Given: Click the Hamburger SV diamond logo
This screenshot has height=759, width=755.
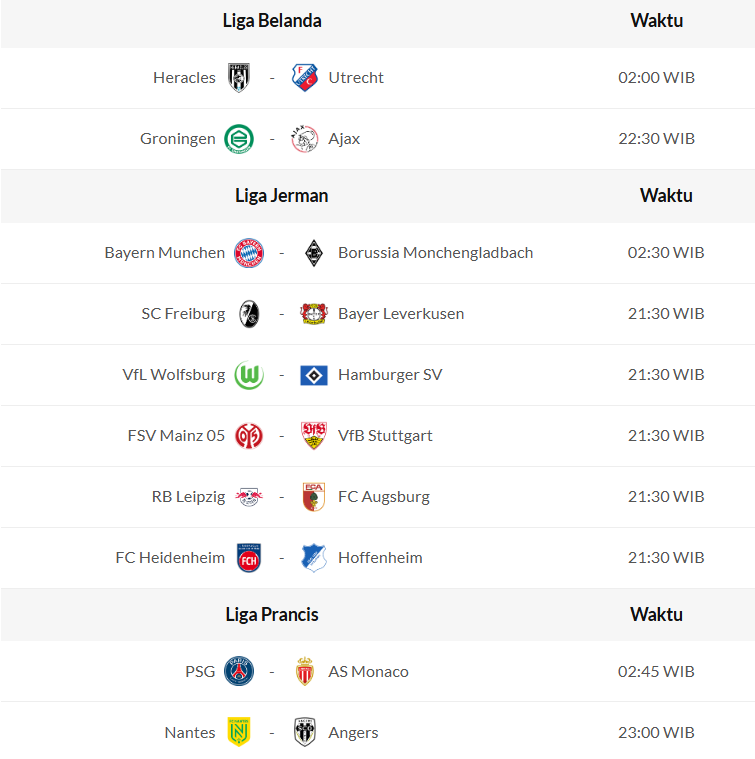Looking at the screenshot, I should tap(314, 375).
